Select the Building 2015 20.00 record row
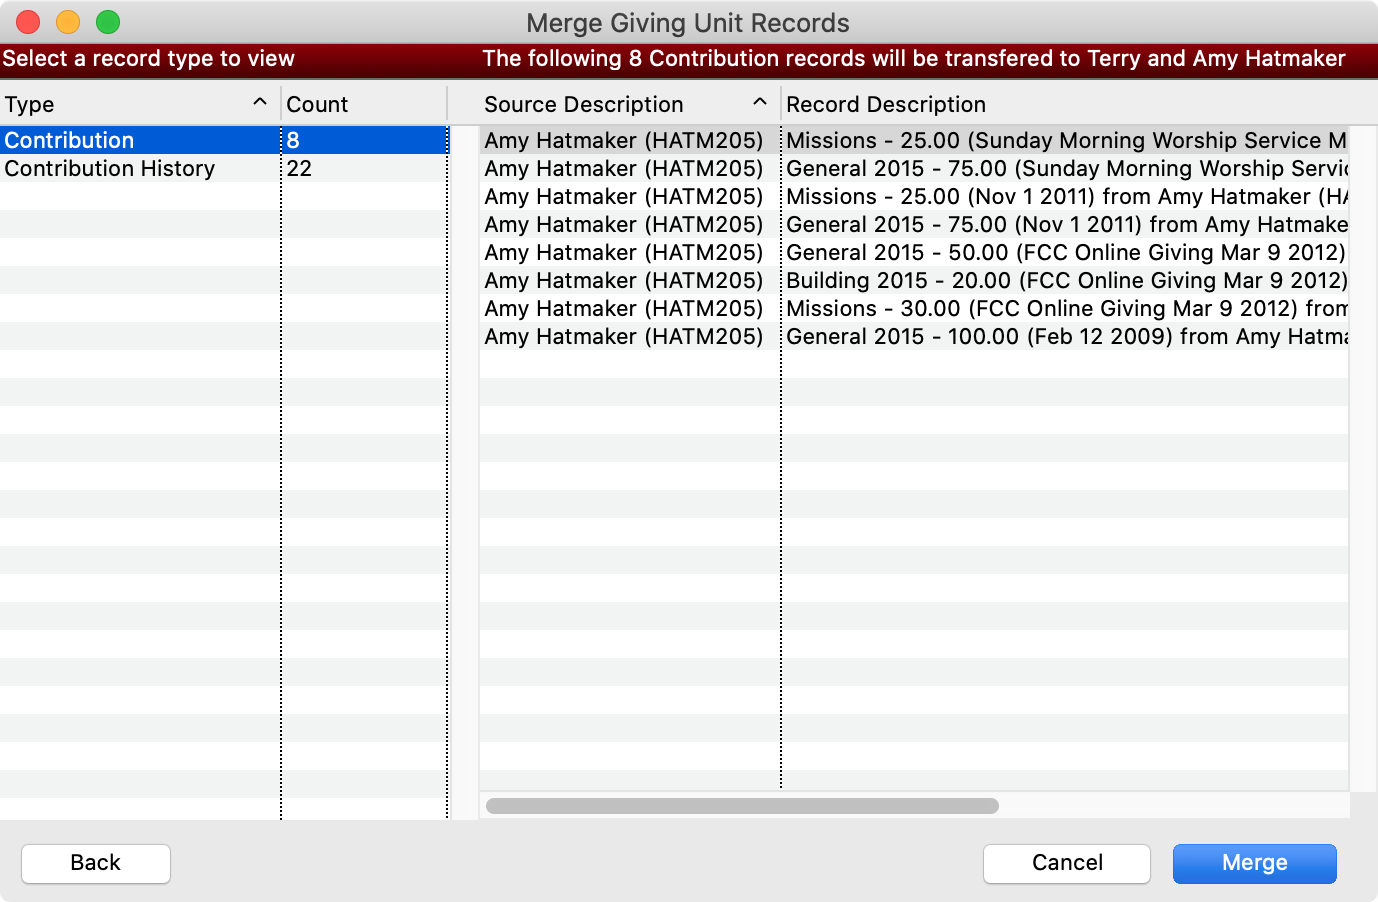This screenshot has width=1378, height=902. tap(1065, 280)
